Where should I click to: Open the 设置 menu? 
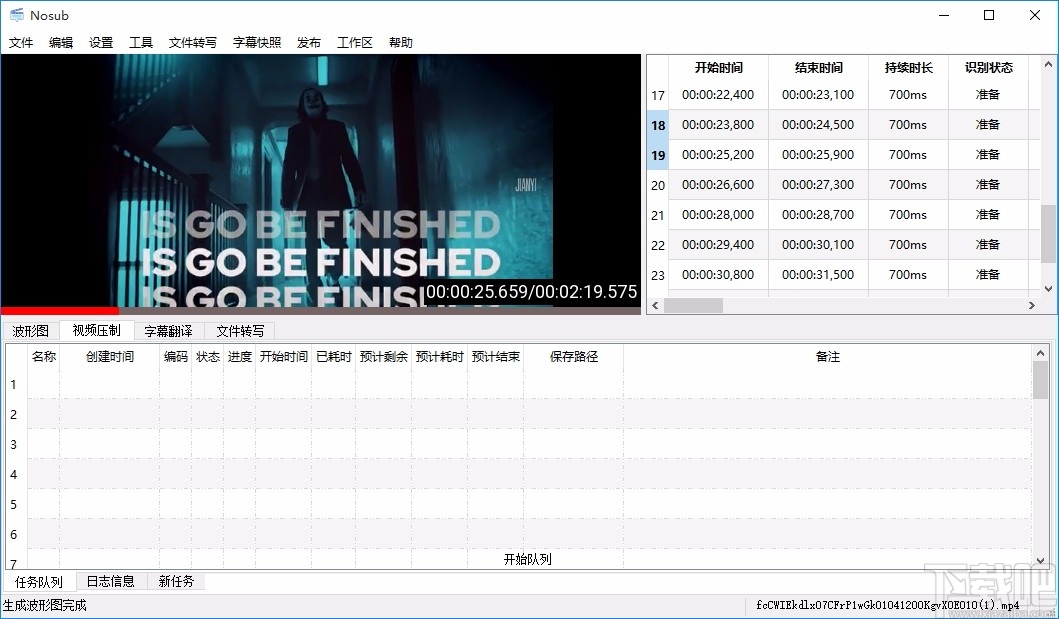(101, 43)
